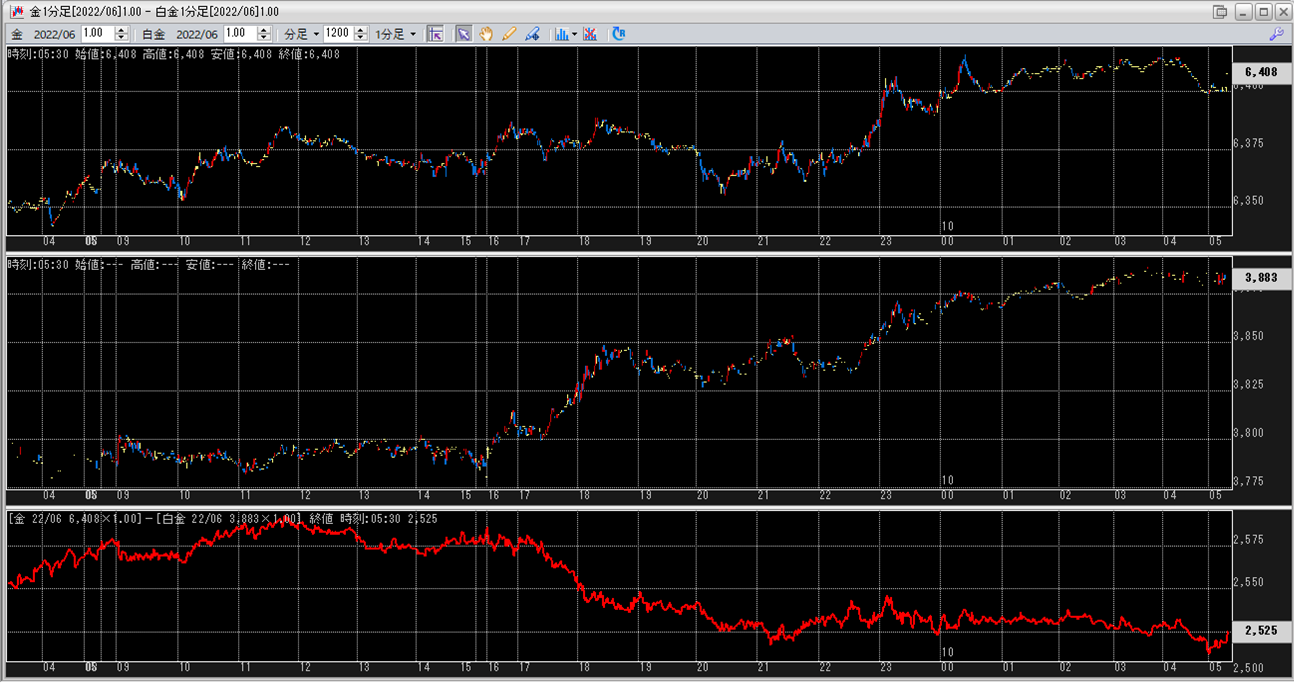Expand the 分足 chart type dropdown
Screen dimensions: 1294x683
click(302, 34)
